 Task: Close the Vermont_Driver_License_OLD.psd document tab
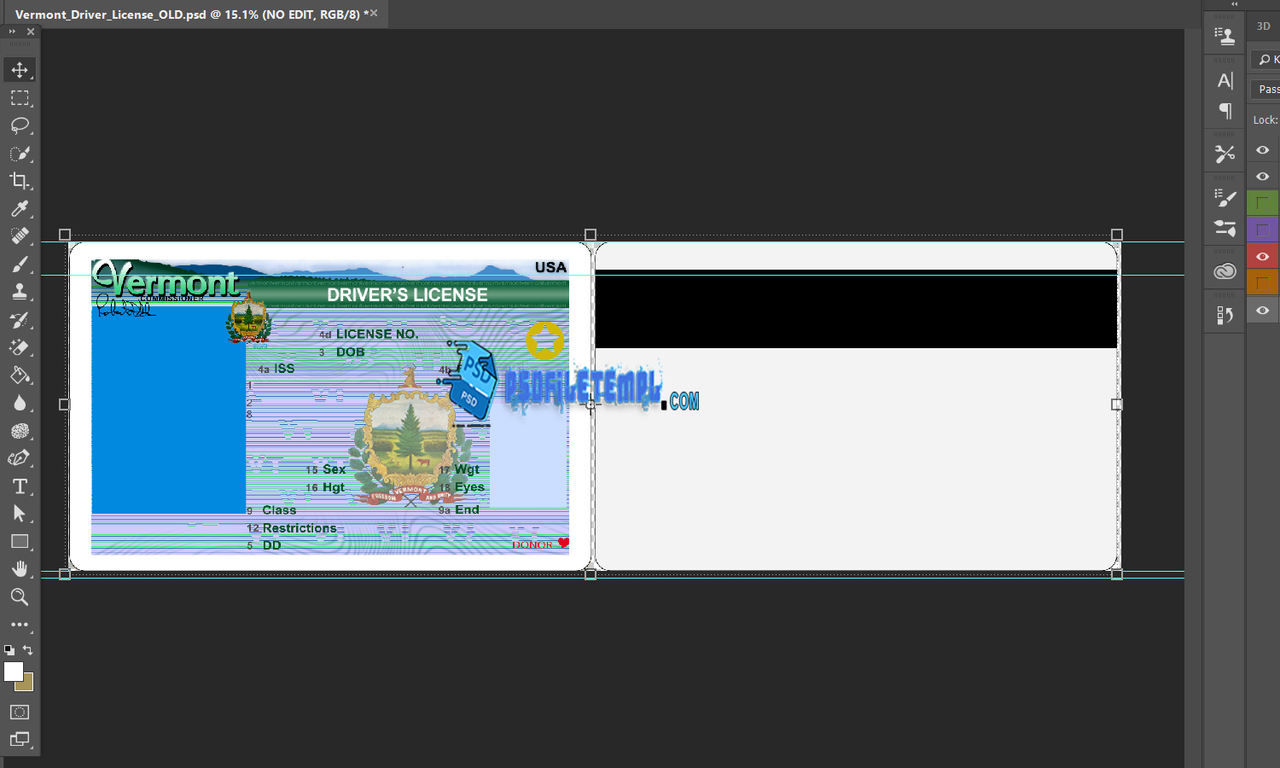coord(374,13)
